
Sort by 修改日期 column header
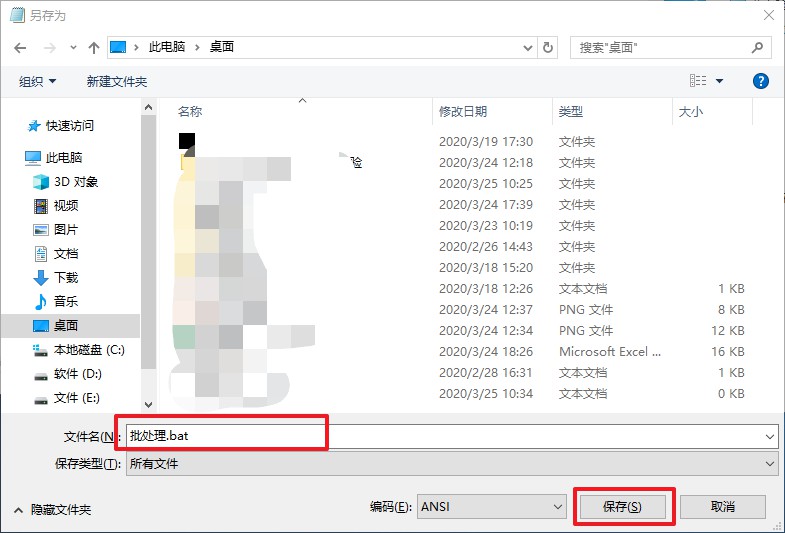[463, 112]
